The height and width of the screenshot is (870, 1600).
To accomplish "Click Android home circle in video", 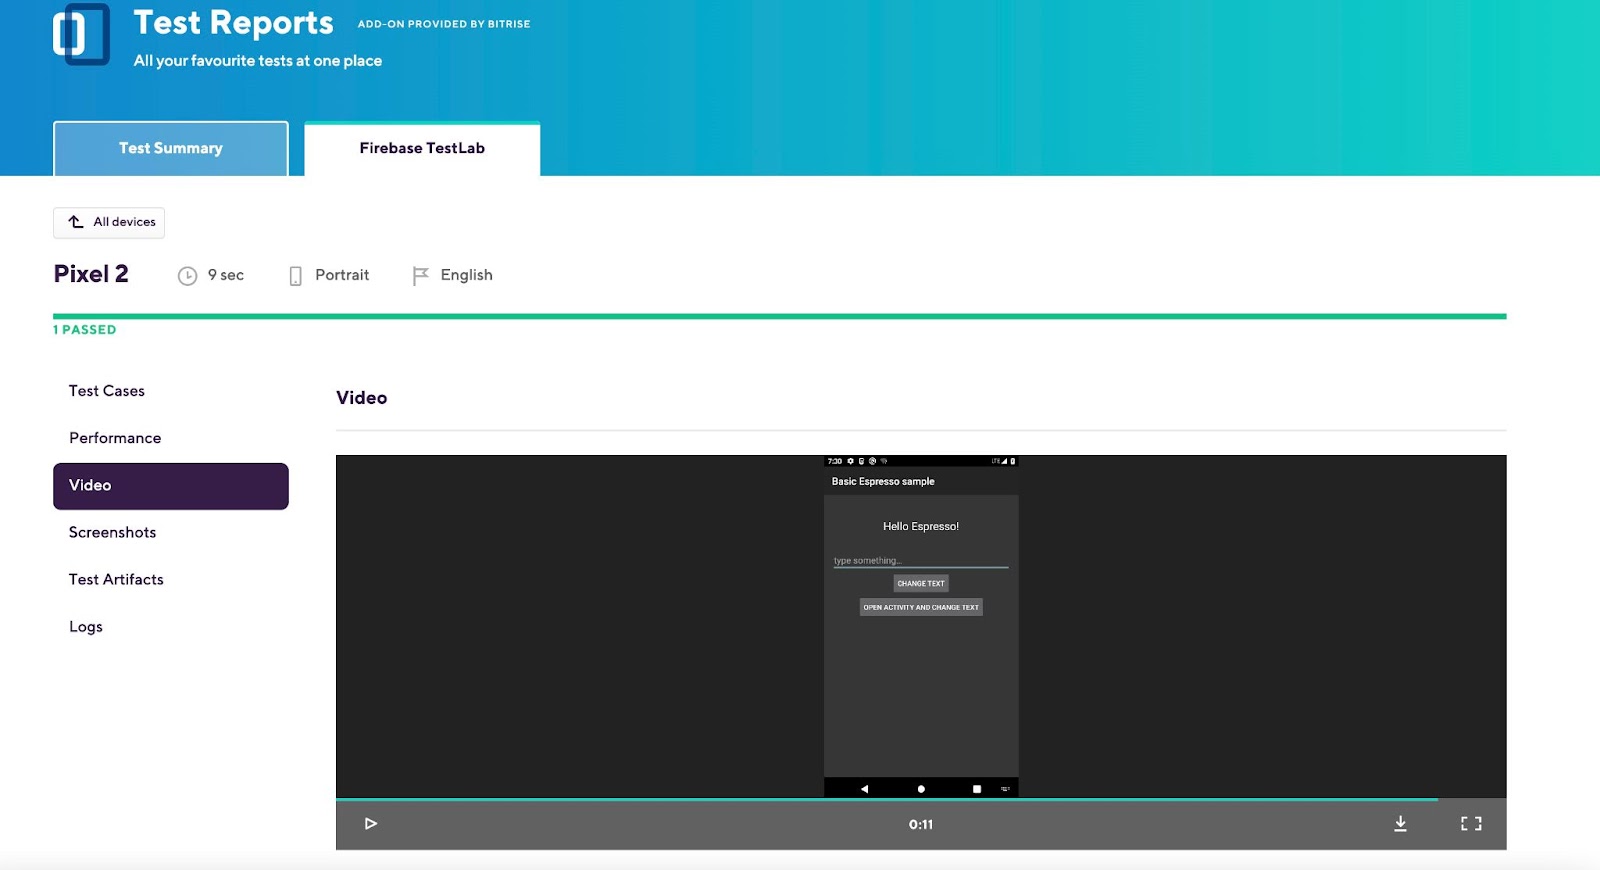I will pyautogui.click(x=921, y=789).
